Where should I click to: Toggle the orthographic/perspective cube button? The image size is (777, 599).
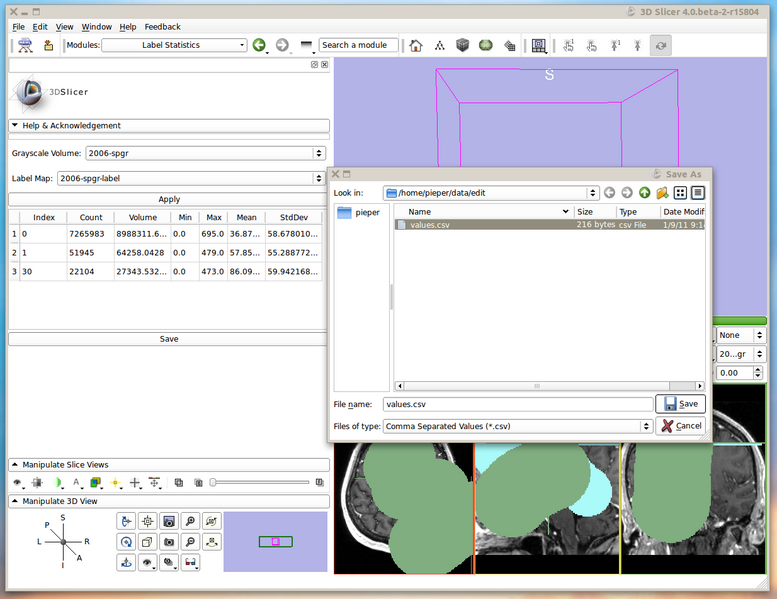148,542
